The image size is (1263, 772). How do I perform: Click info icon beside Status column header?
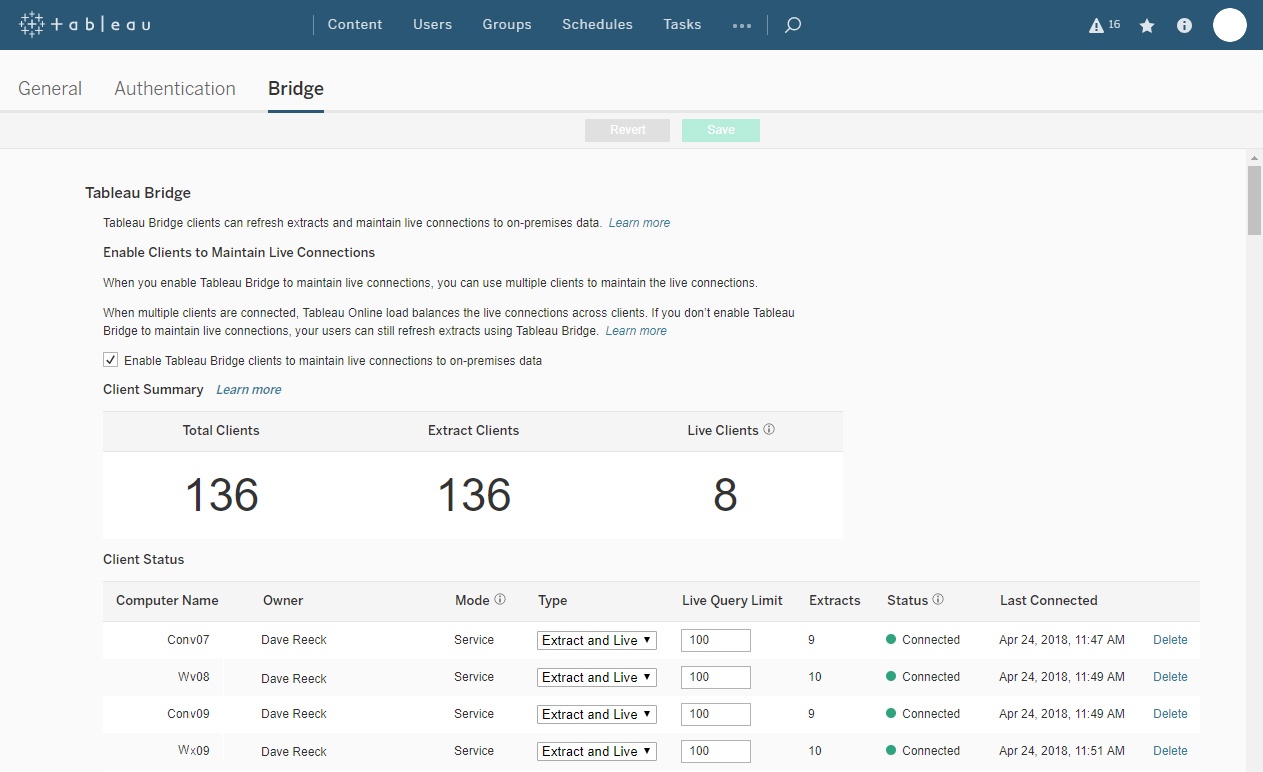coord(938,600)
